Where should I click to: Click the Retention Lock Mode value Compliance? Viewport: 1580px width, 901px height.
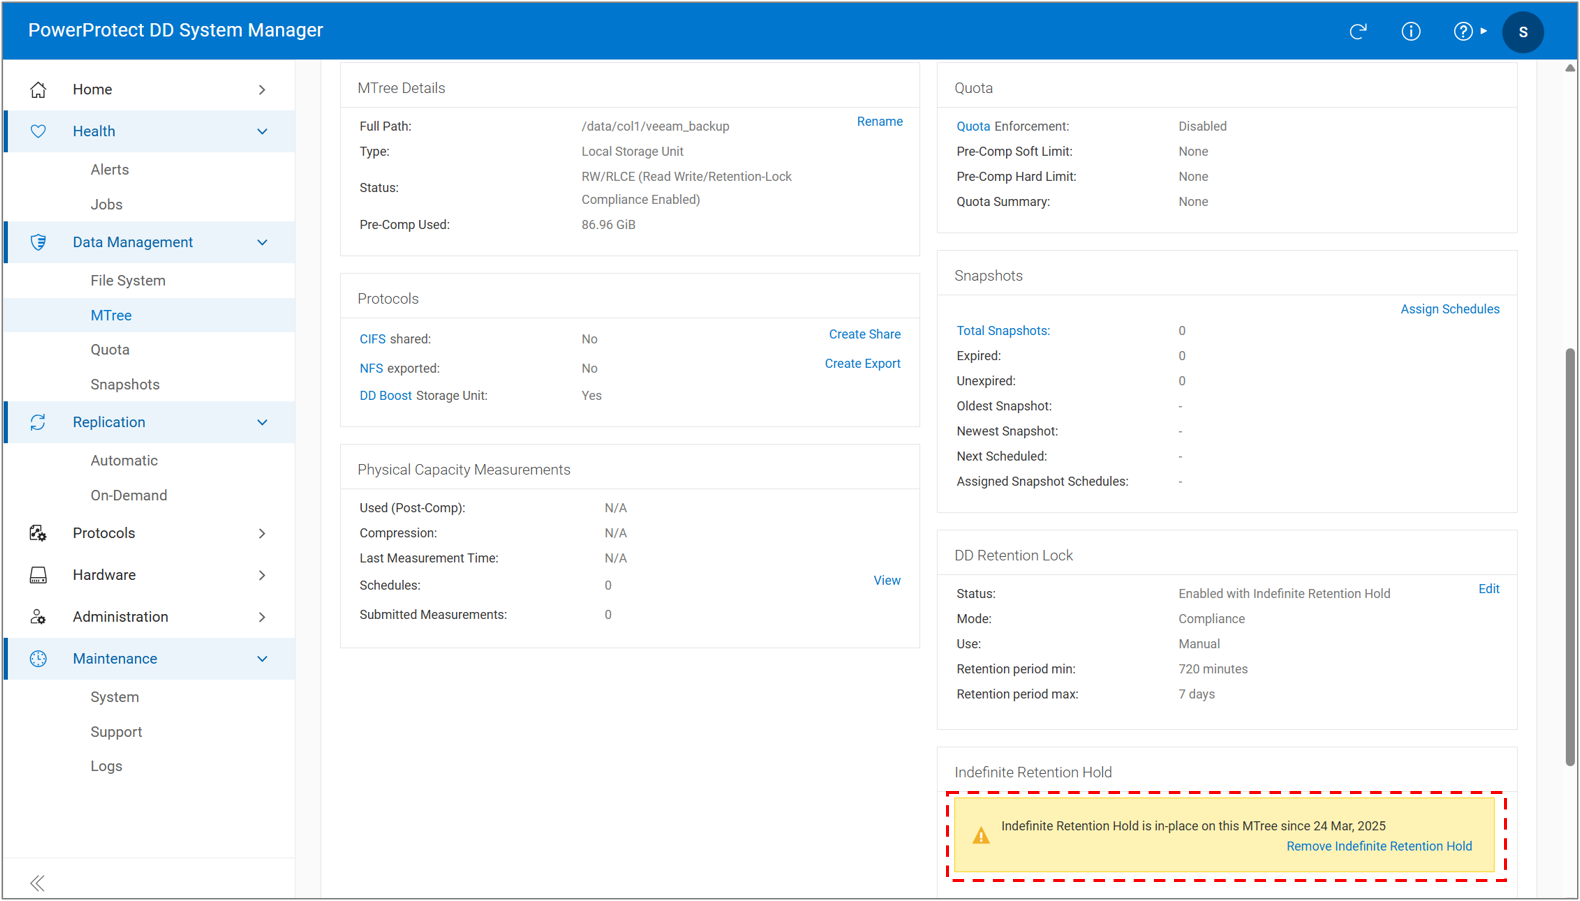click(x=1211, y=620)
